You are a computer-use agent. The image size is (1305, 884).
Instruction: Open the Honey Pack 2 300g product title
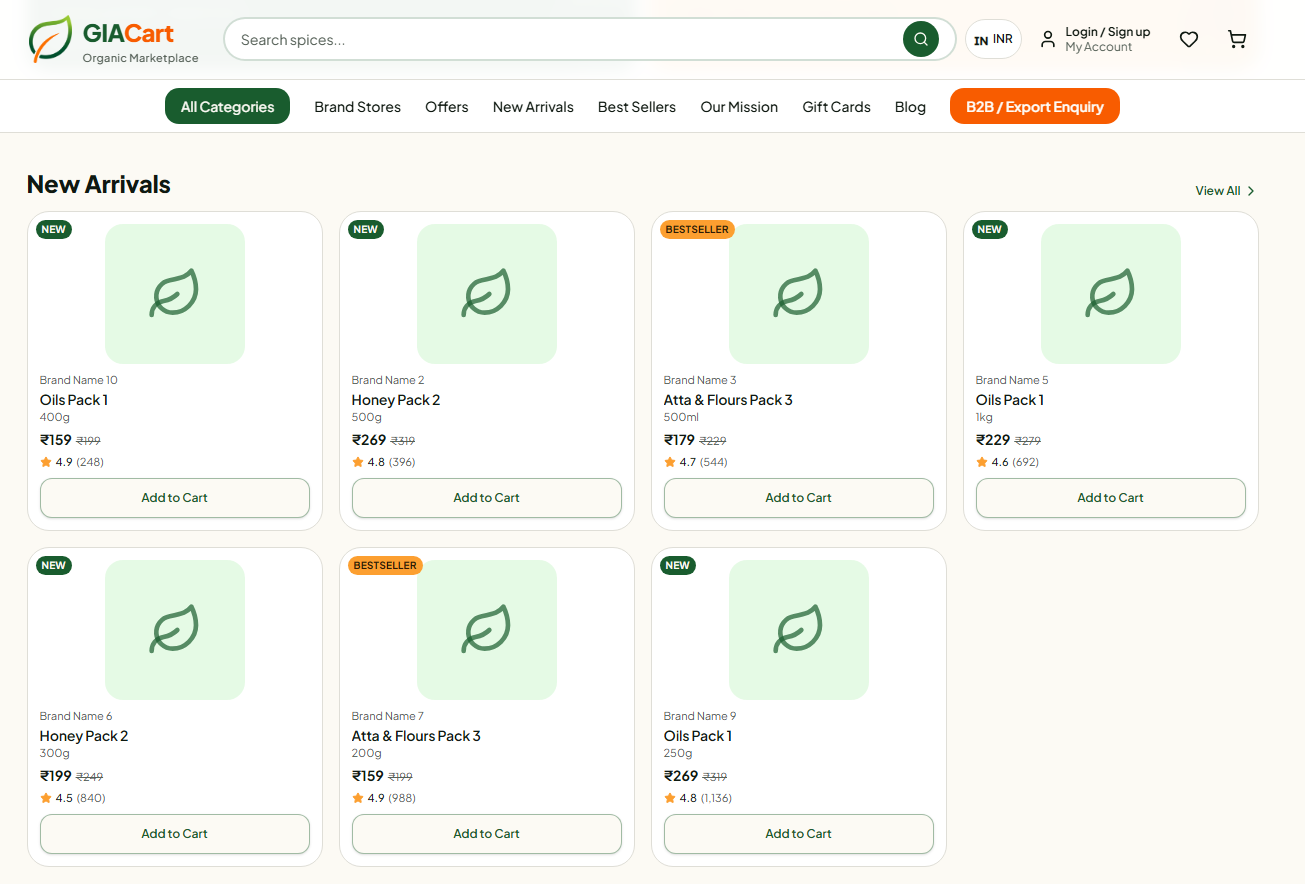click(84, 736)
